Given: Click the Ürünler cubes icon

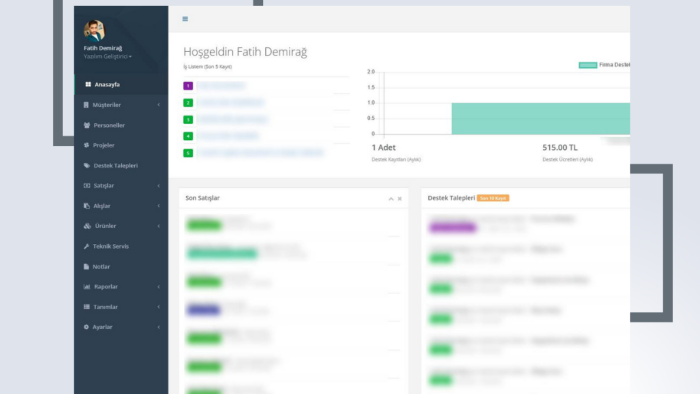Looking at the screenshot, I should [x=87, y=226].
